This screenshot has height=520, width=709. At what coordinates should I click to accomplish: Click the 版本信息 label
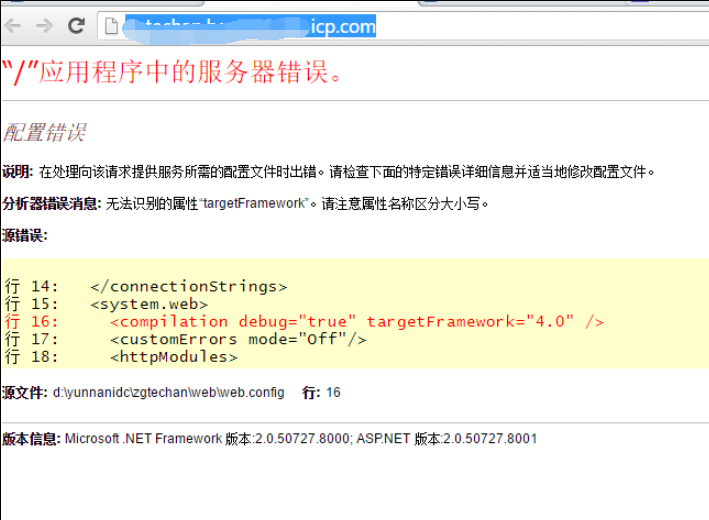point(31,439)
